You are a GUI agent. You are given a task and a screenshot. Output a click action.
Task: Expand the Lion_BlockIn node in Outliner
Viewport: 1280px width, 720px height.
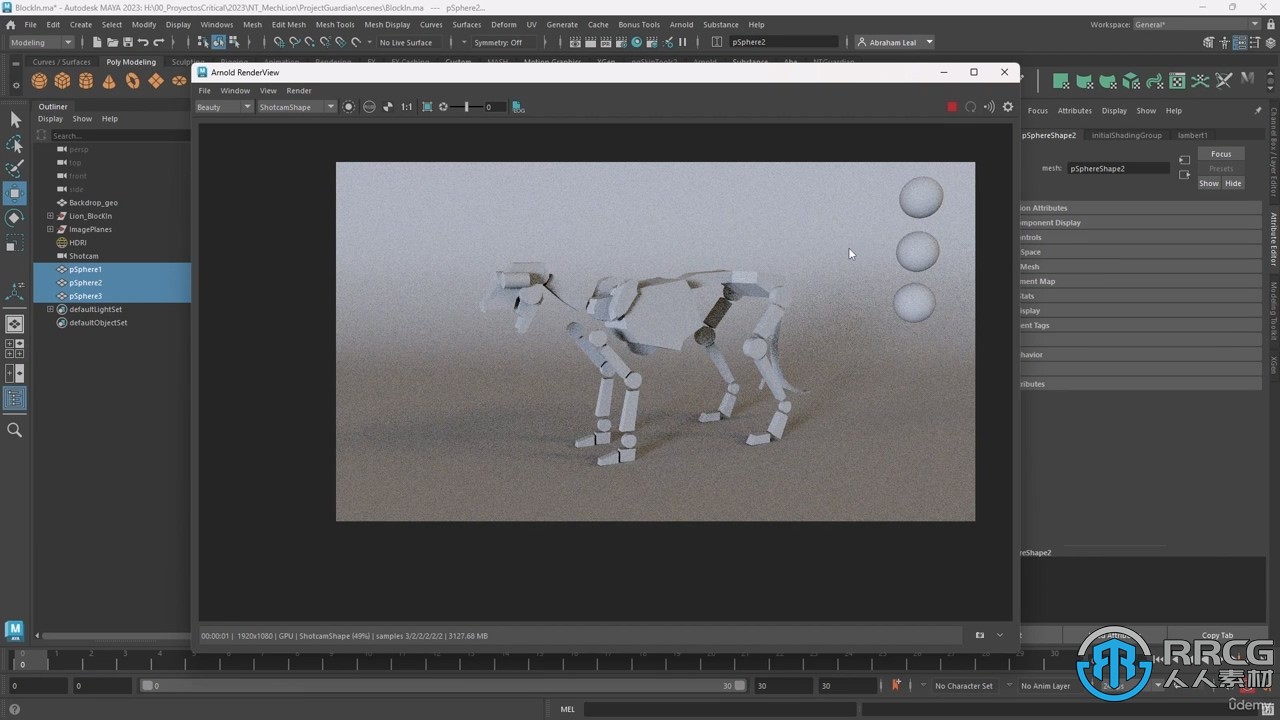click(50, 216)
